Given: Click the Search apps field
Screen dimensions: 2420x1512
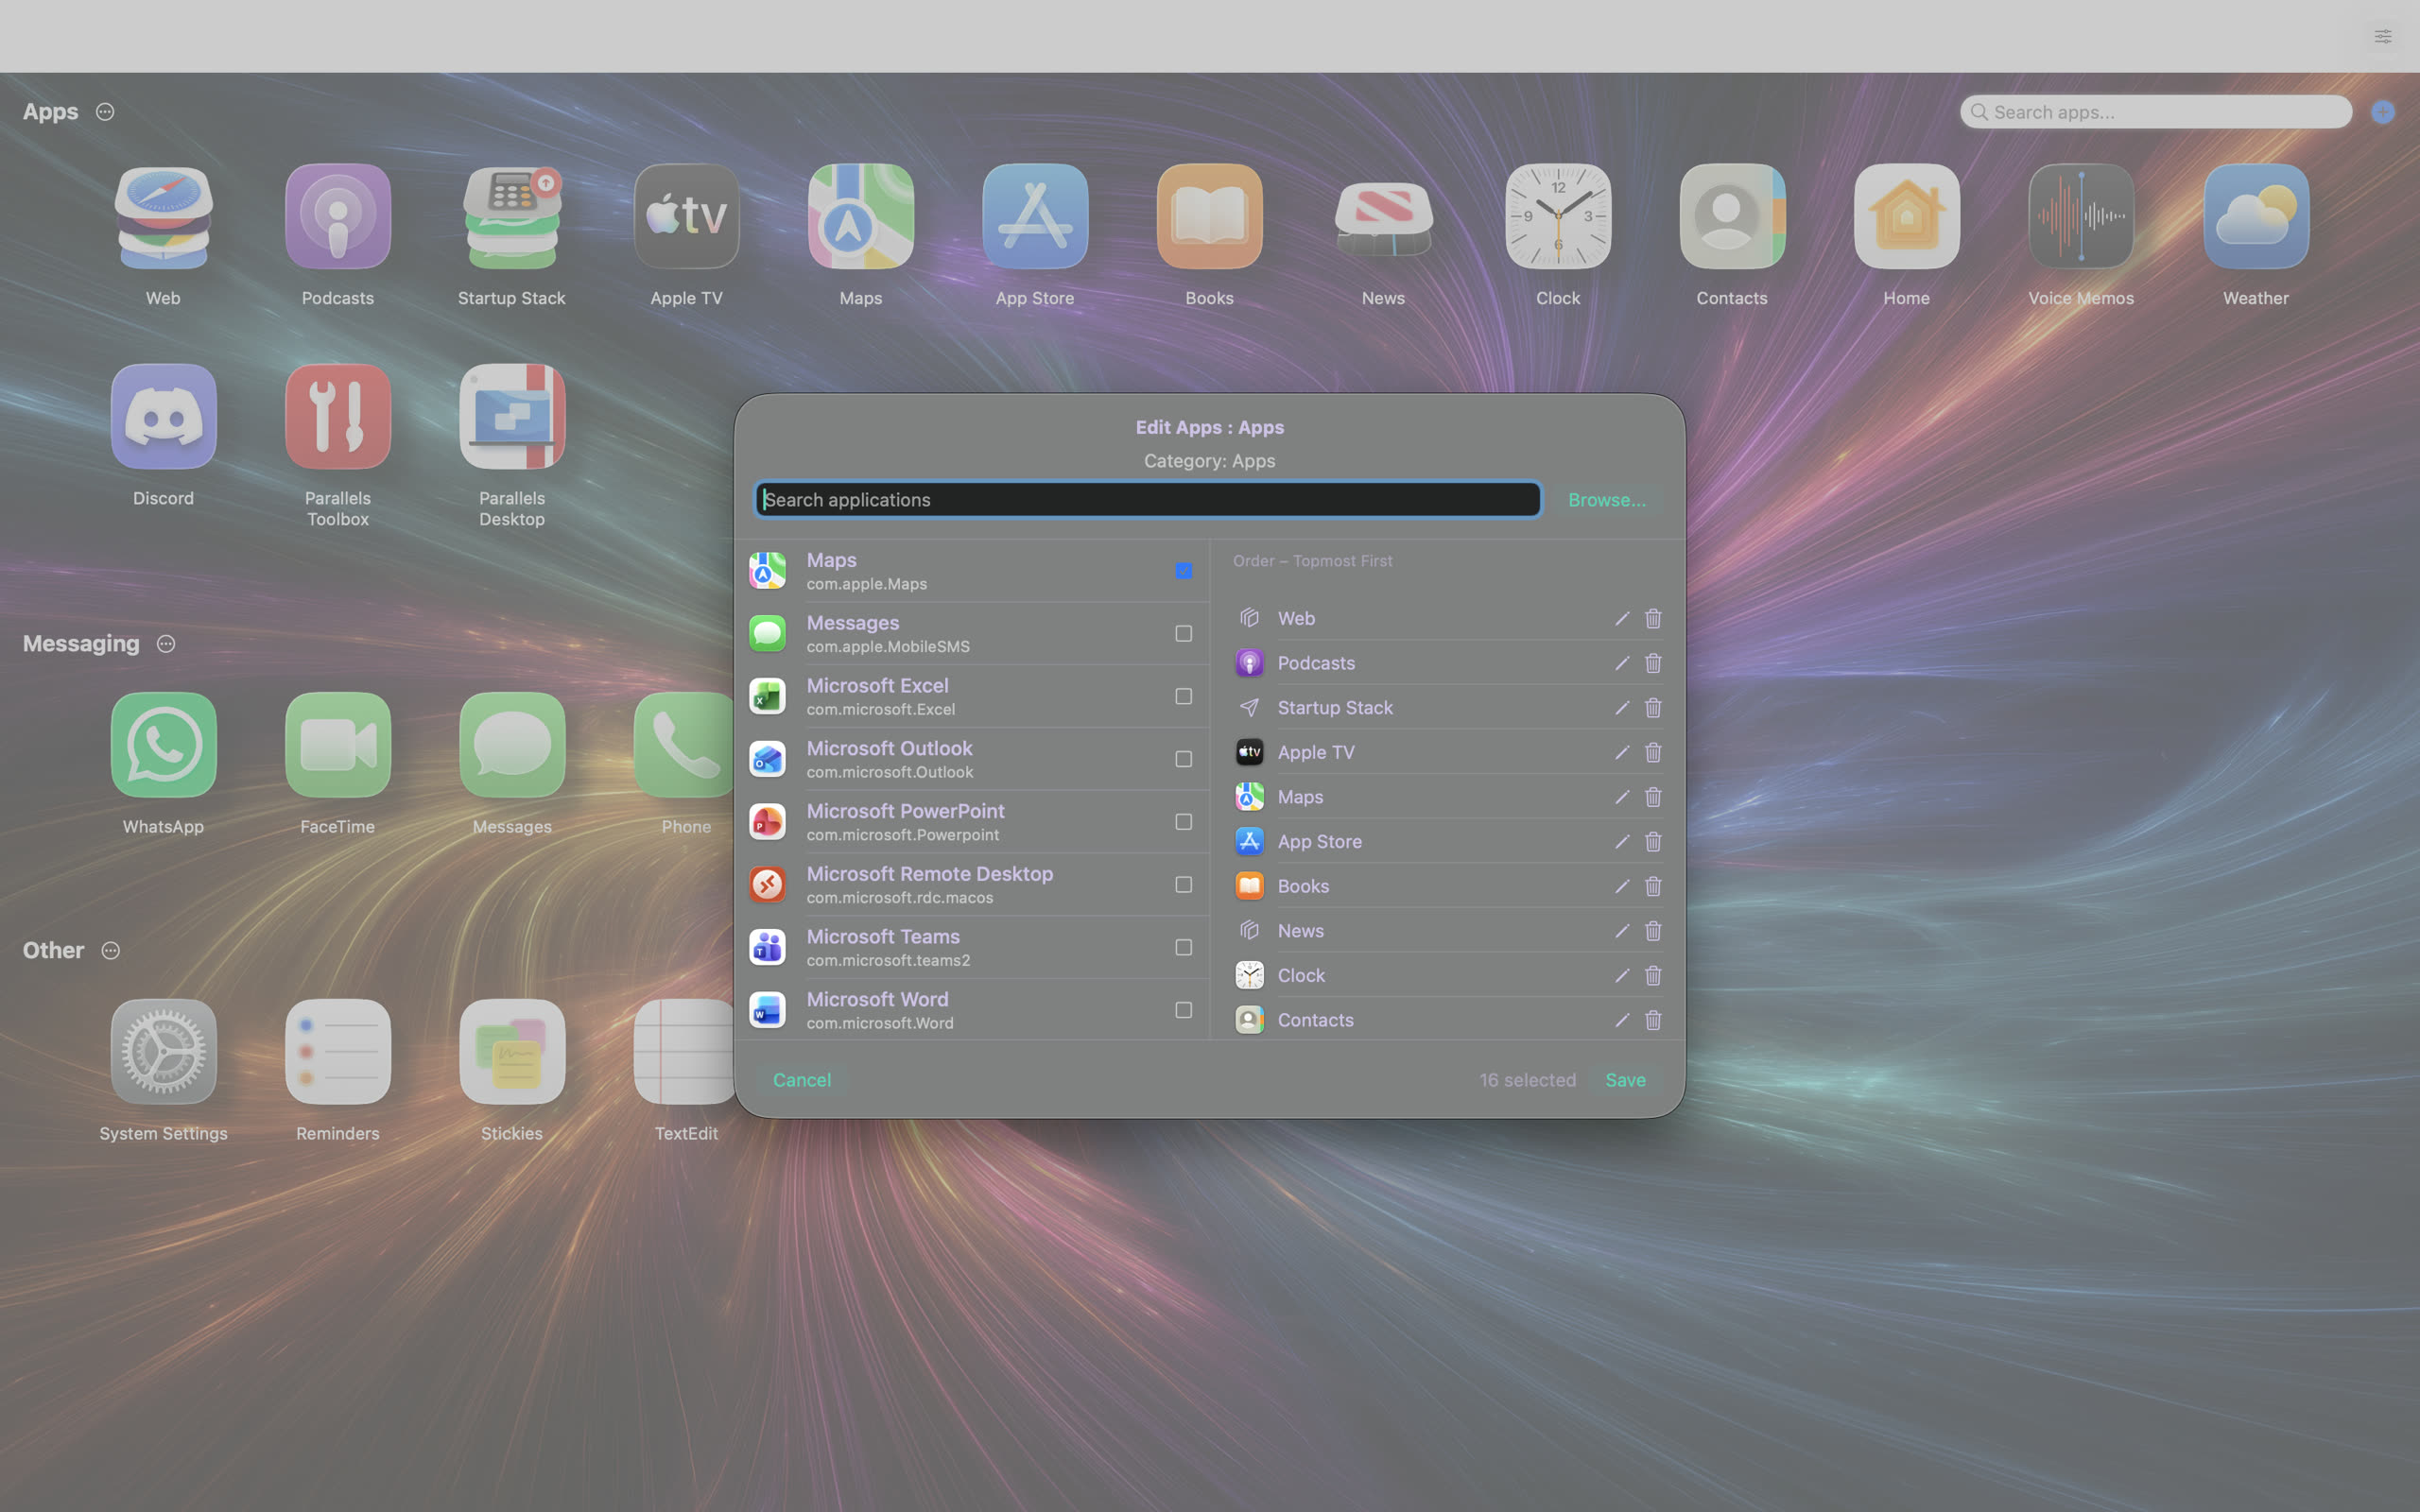Looking at the screenshot, I should tap(2156, 112).
